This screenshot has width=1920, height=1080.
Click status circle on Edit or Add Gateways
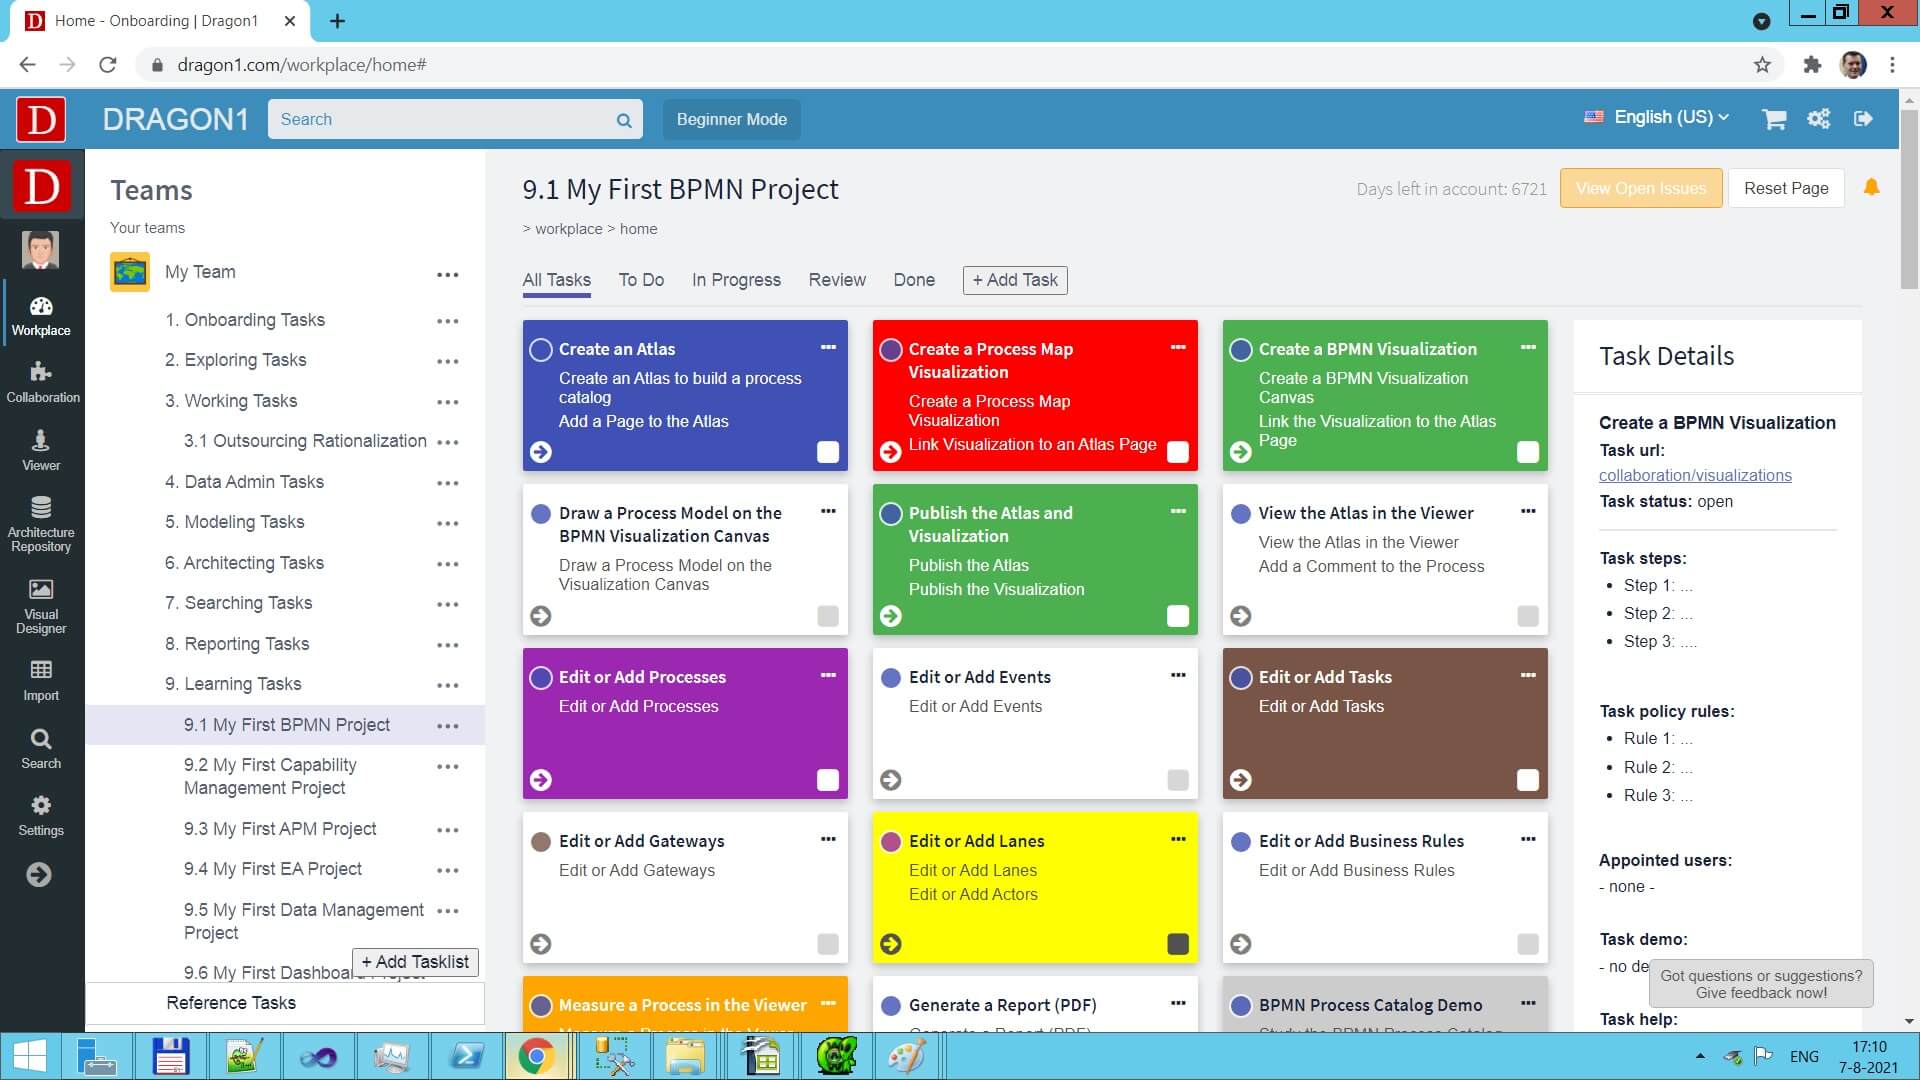[x=541, y=842]
